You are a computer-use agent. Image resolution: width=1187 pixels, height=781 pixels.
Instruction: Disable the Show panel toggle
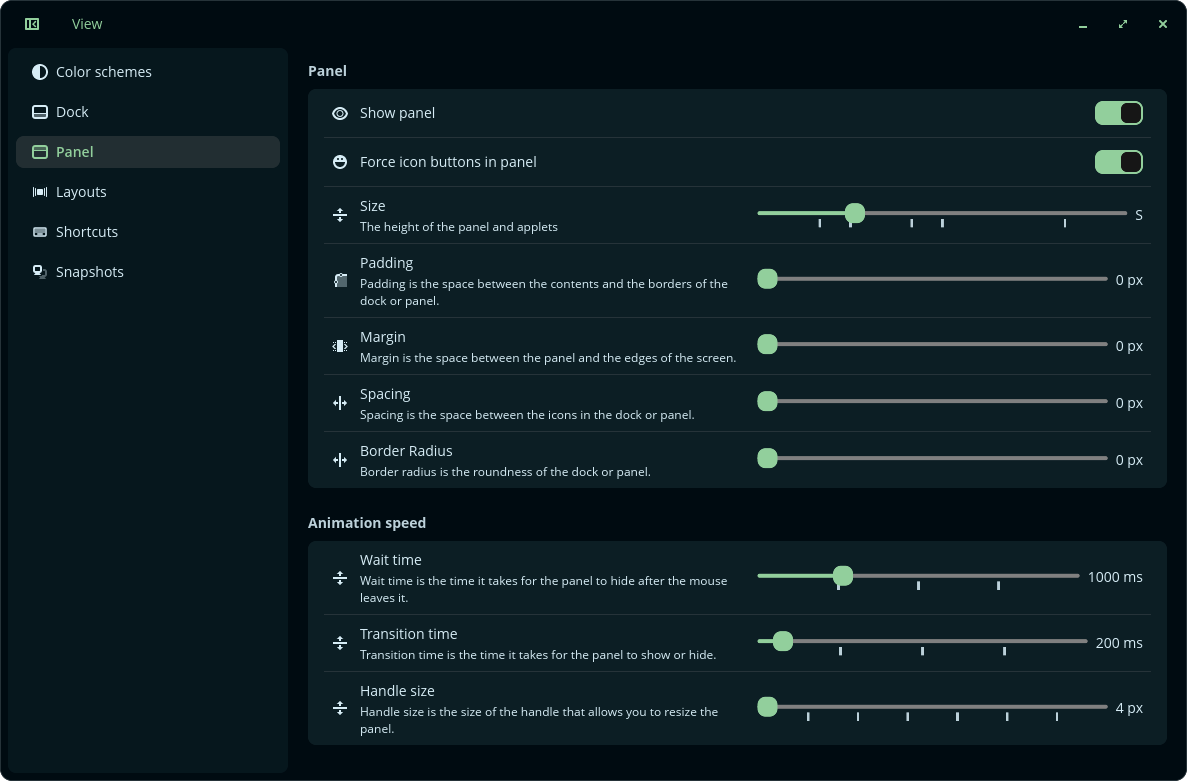pos(1118,114)
